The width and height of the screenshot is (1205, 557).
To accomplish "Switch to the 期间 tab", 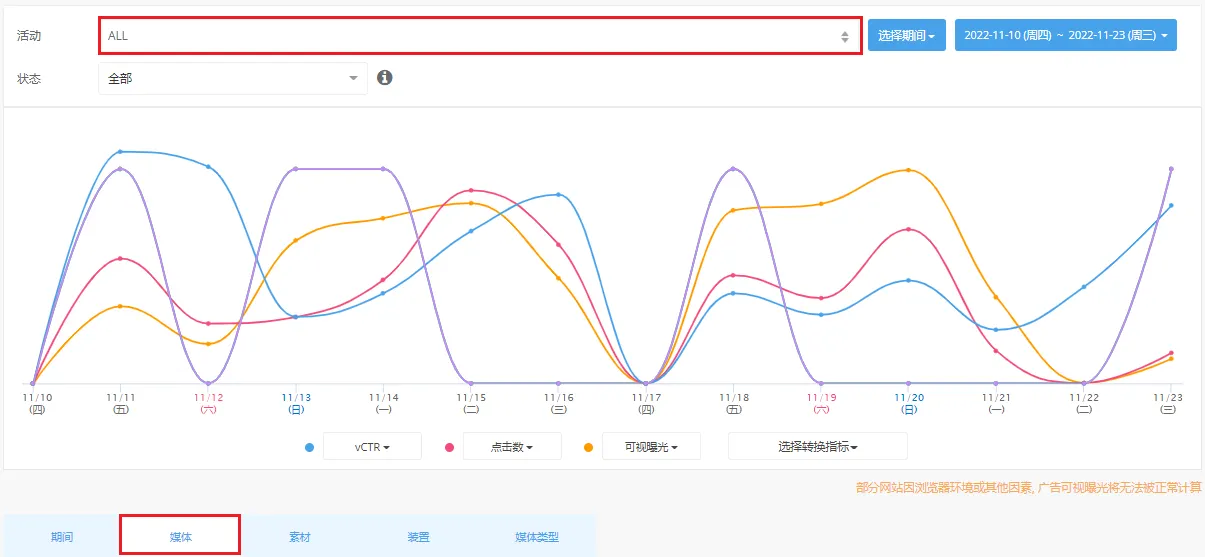I will 62,537.
